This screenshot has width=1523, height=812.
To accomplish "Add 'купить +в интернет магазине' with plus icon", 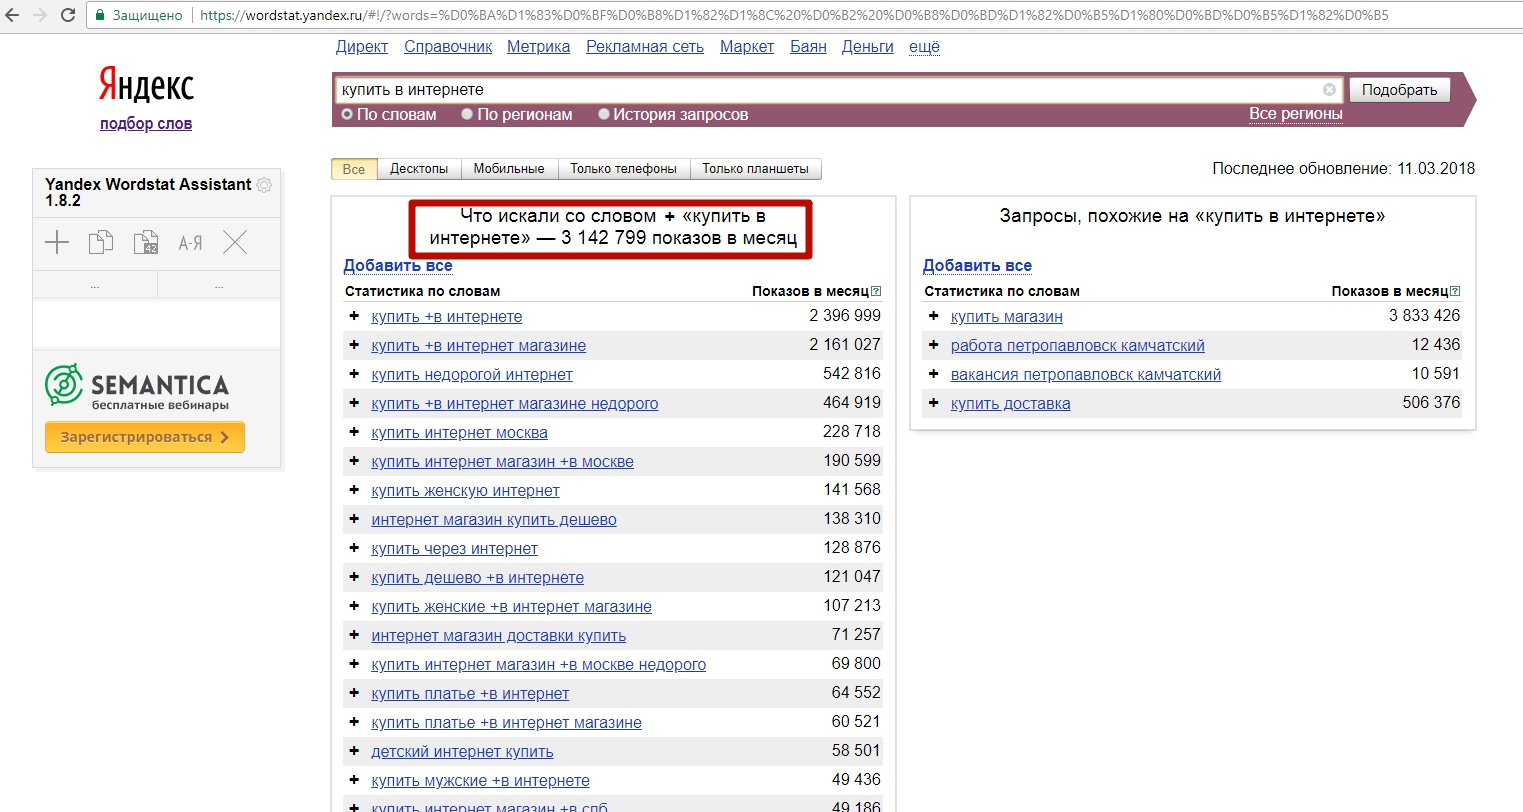I will (x=354, y=345).
